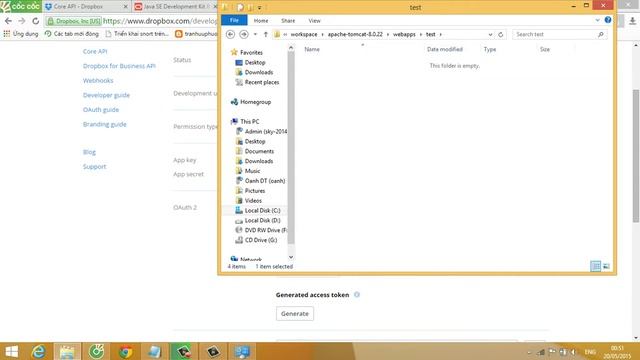Open Dropbox for Business API link
Viewport: 640px width, 360px height.
click(x=119, y=66)
